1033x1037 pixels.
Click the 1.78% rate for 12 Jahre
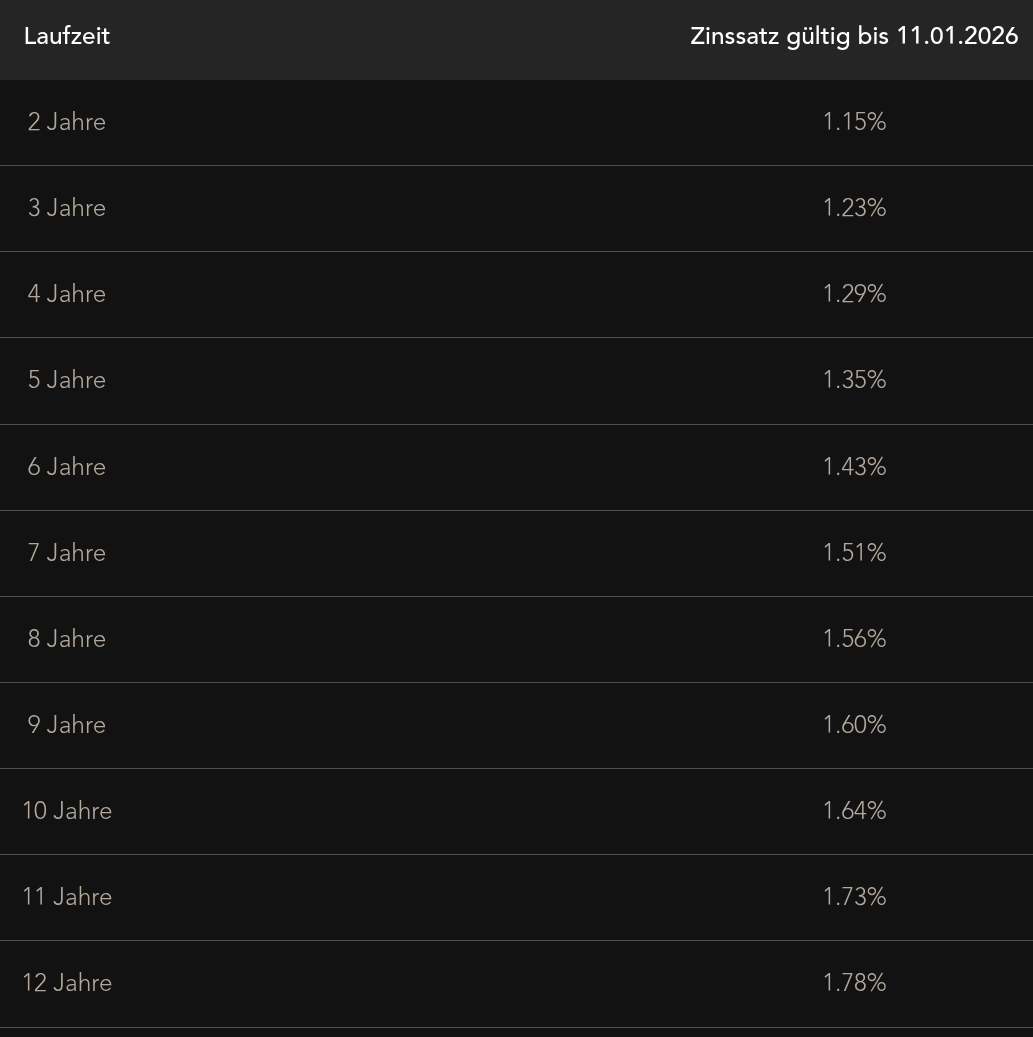pos(854,983)
